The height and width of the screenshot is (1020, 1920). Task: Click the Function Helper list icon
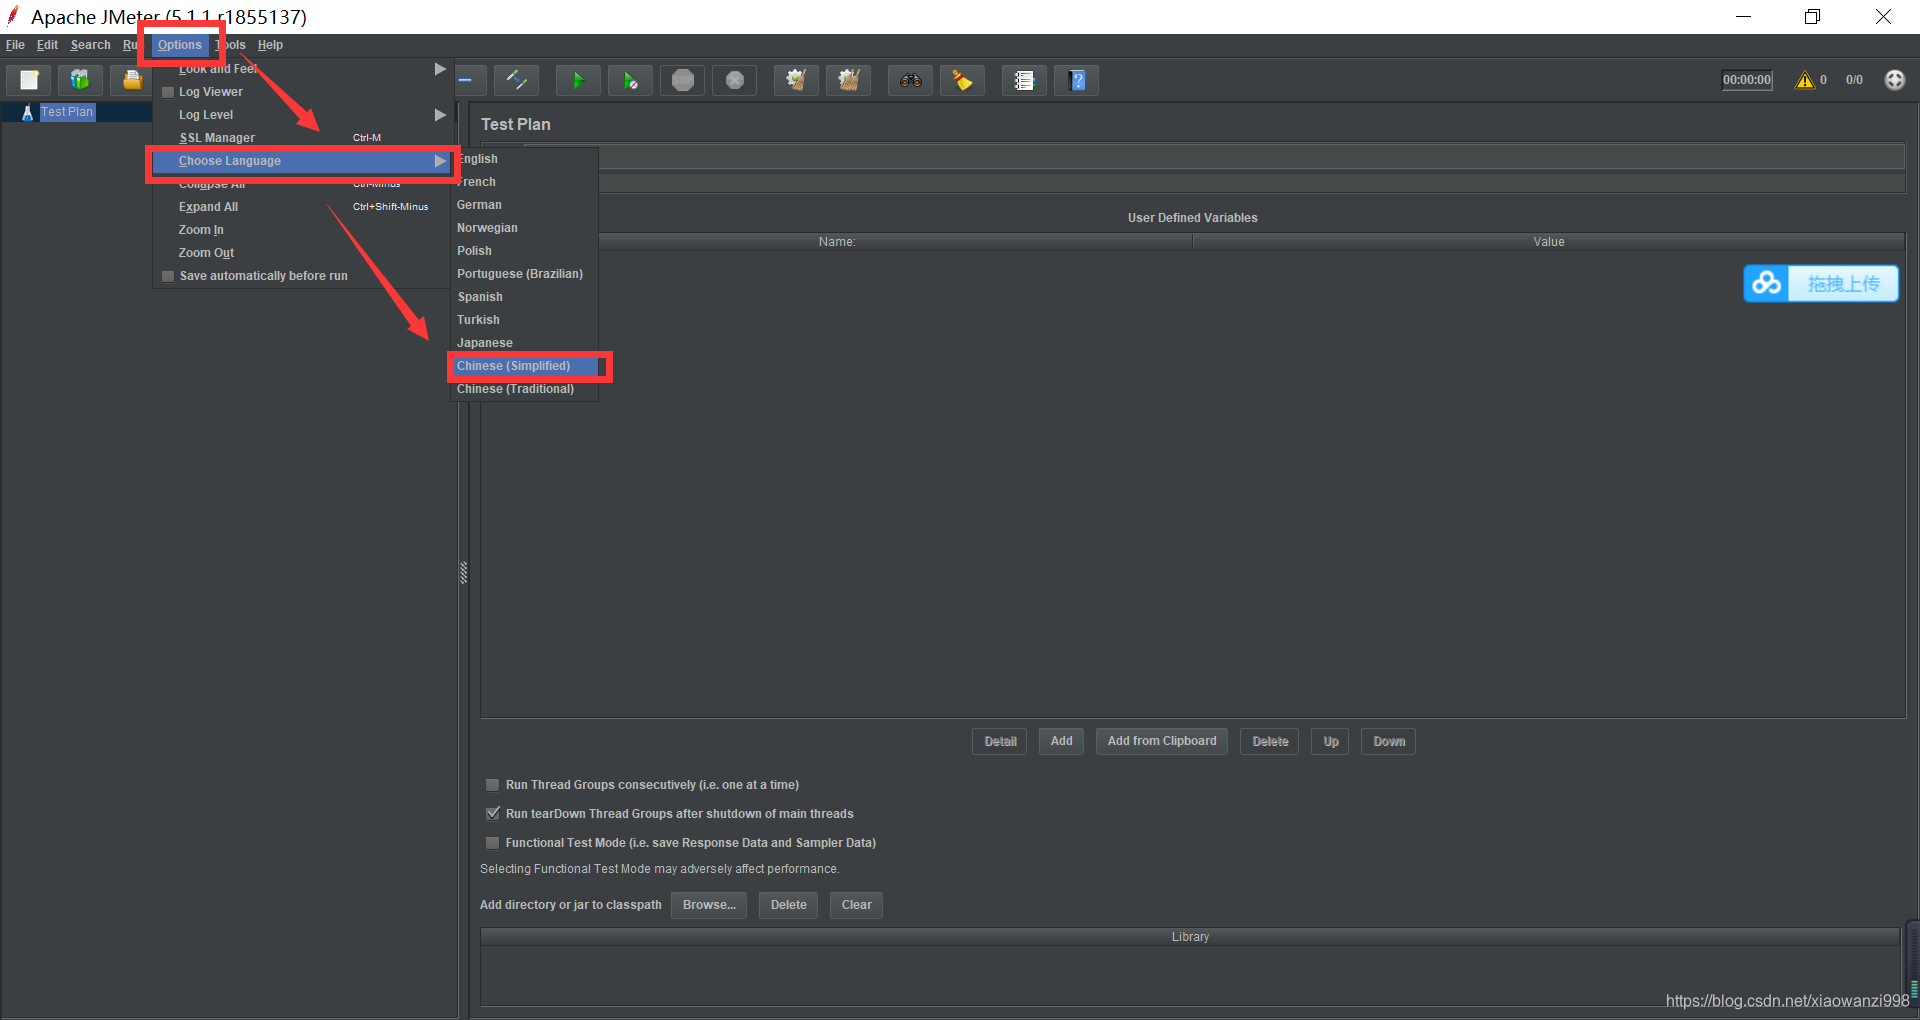(1024, 80)
